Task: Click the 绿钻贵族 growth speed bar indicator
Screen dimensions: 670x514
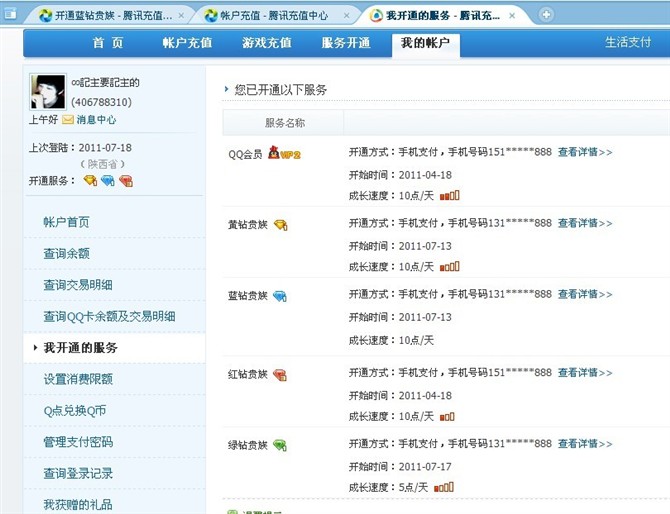Action: pos(444,487)
